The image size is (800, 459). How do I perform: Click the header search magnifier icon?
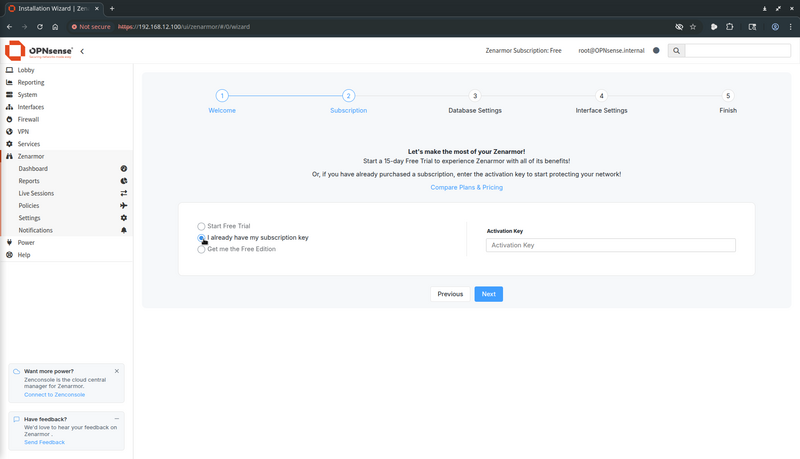pyautogui.click(x=677, y=50)
